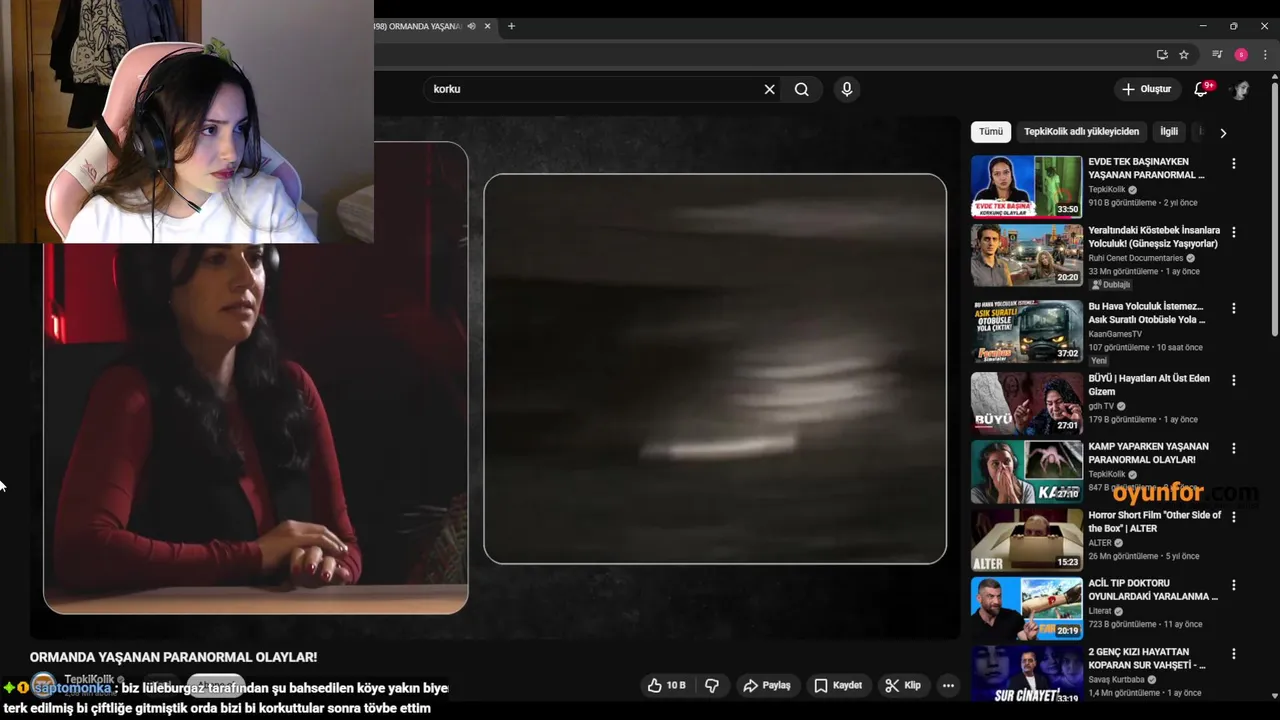The height and width of the screenshot is (720, 1280).
Task: Click the Savaş Kurtbaba channel name
Action: pos(1118,680)
